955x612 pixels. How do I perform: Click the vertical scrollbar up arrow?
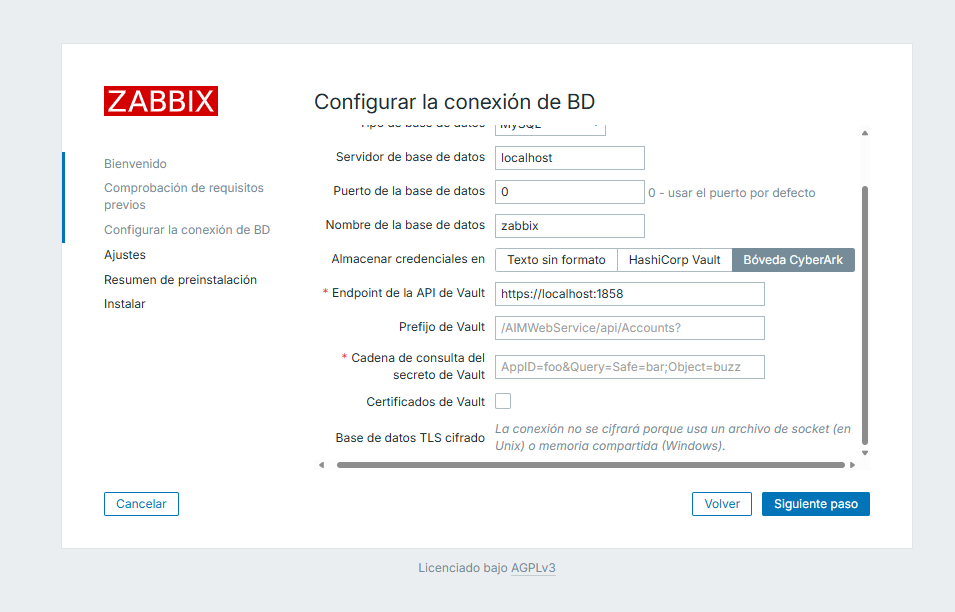pos(865,133)
